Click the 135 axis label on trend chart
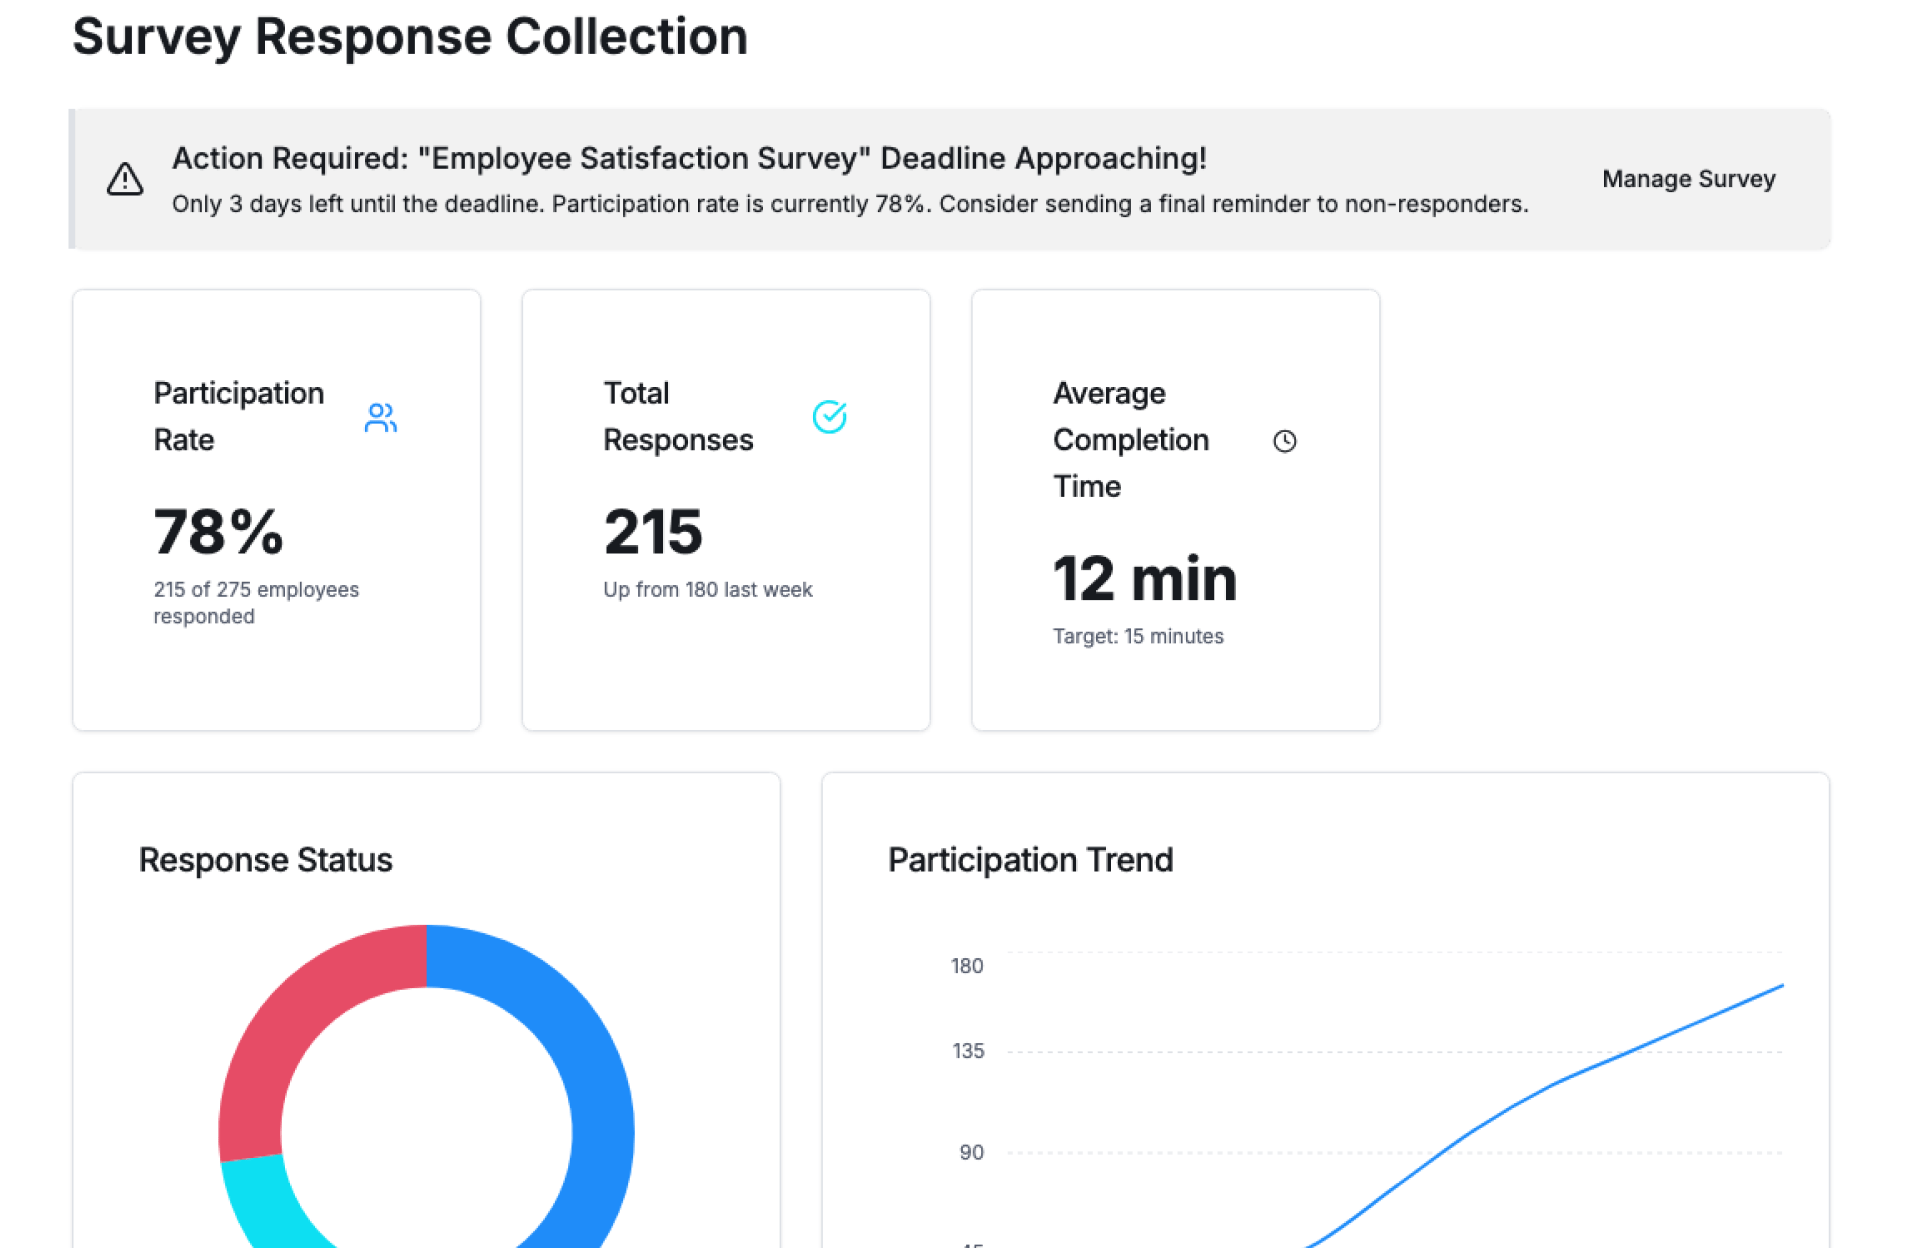Image resolution: width=1920 pixels, height=1248 pixels. point(967,1051)
